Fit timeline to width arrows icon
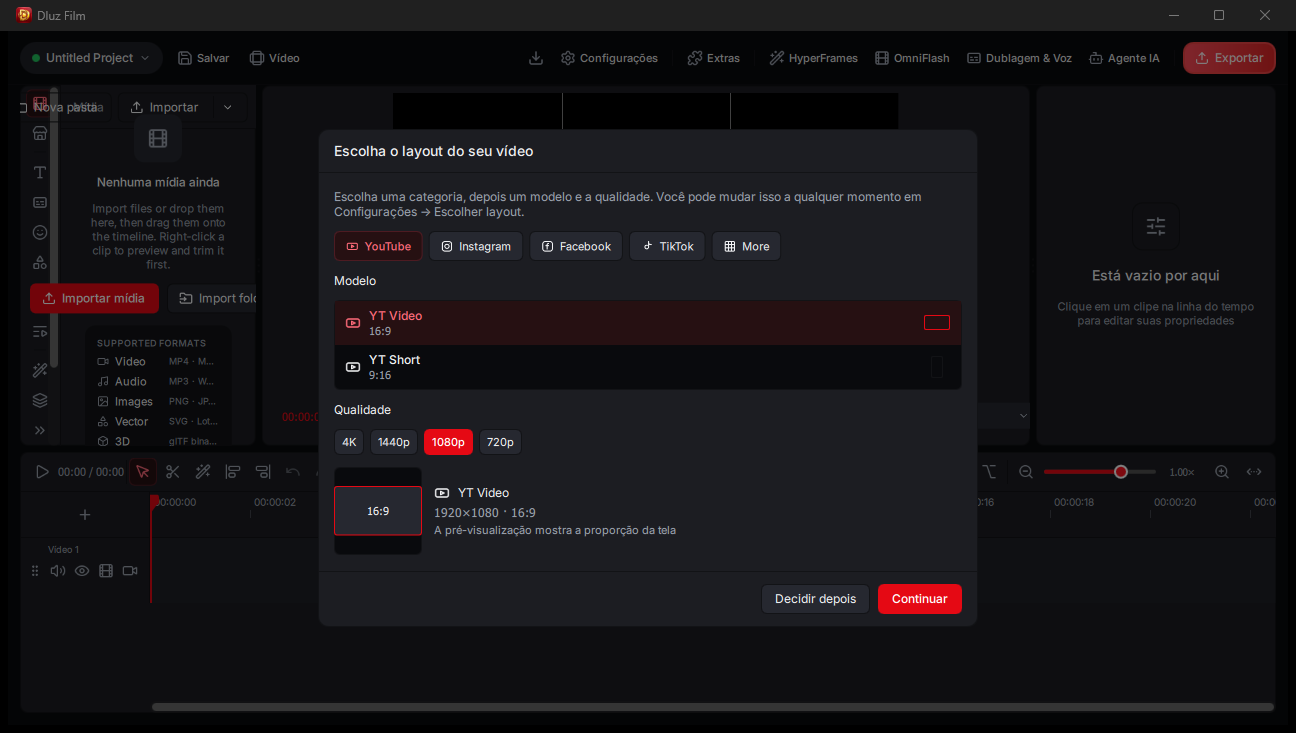Screen dimensions: 1296x733 1254,472
